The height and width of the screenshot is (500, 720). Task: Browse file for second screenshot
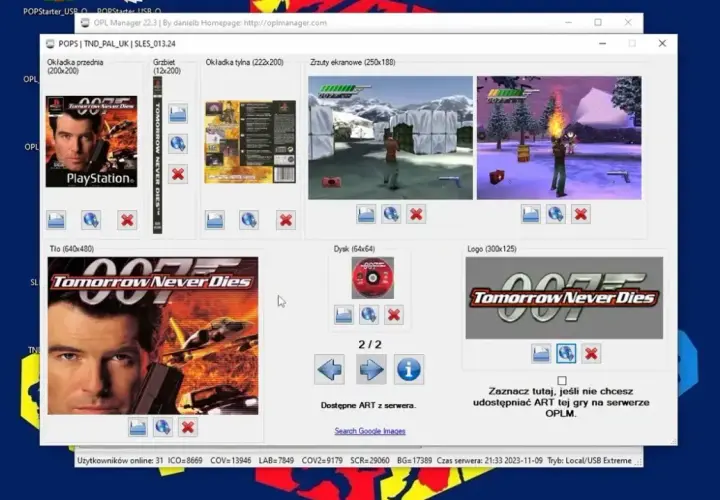(530, 214)
